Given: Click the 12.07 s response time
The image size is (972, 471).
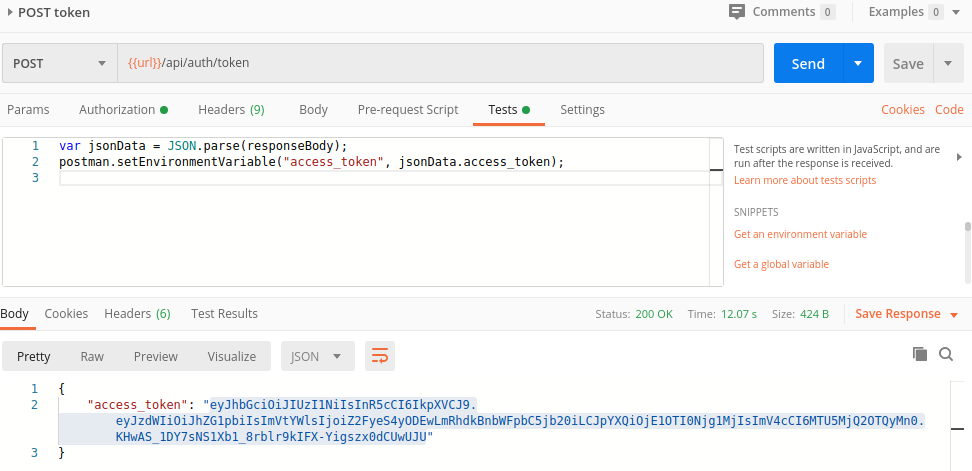Looking at the screenshot, I should point(739,314).
